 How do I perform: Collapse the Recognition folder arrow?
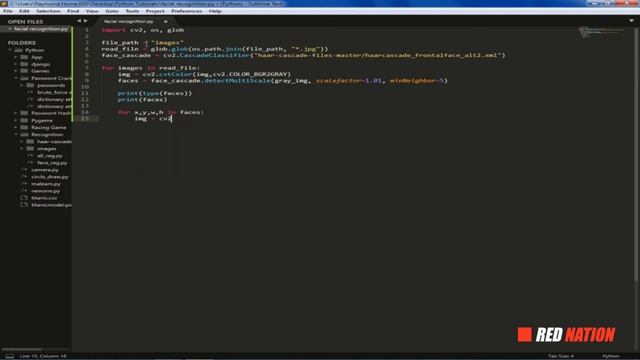(16, 134)
